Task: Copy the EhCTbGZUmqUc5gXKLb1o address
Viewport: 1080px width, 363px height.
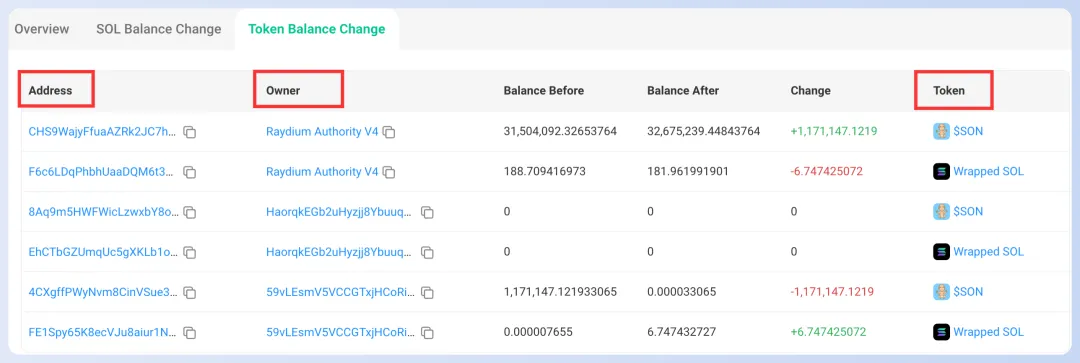Action: pos(189,253)
